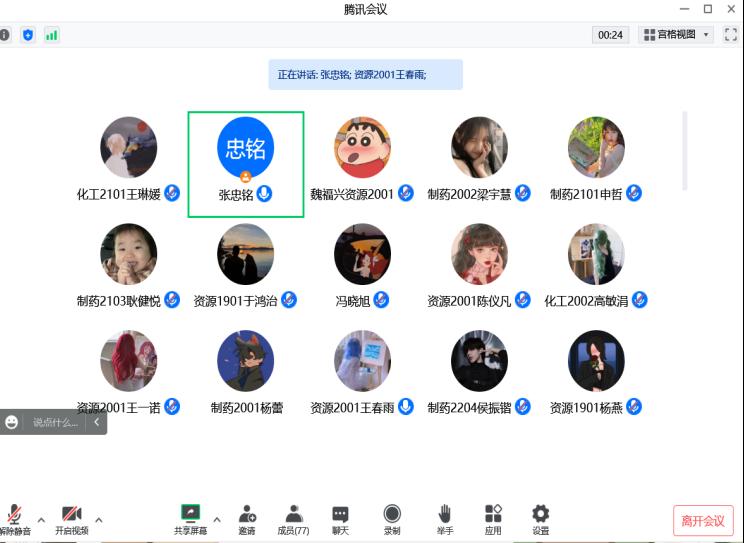The height and width of the screenshot is (543, 744).
Task: Click the blue security shield icon
Action: [x=28, y=35]
